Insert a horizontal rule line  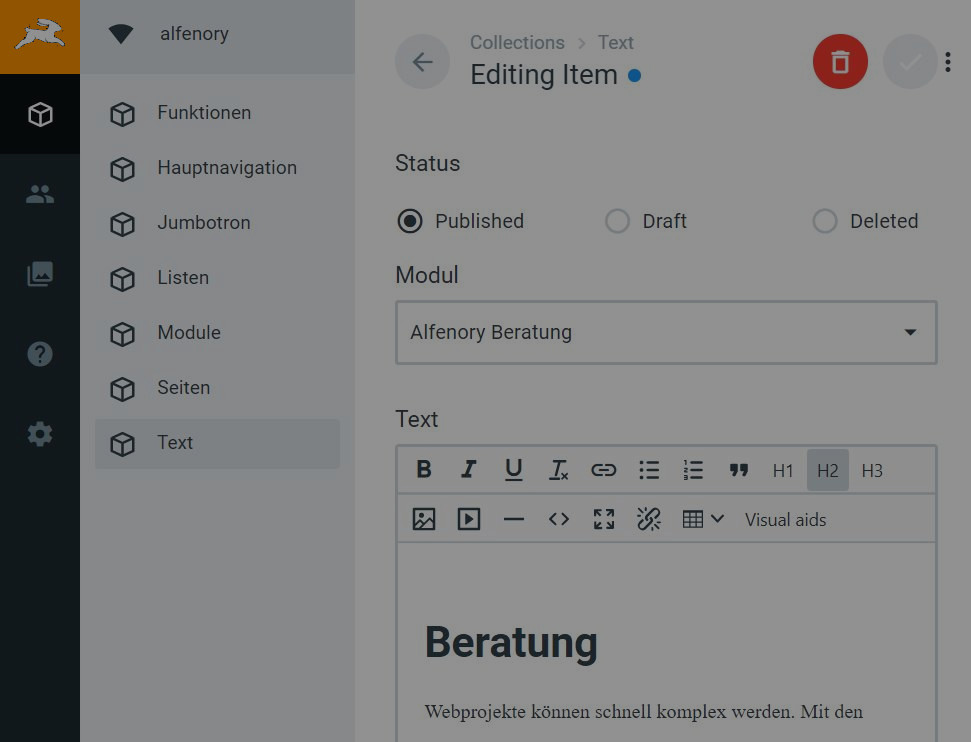click(x=514, y=519)
